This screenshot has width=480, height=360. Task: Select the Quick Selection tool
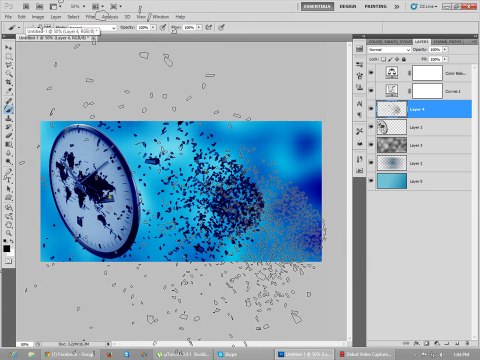point(8,74)
